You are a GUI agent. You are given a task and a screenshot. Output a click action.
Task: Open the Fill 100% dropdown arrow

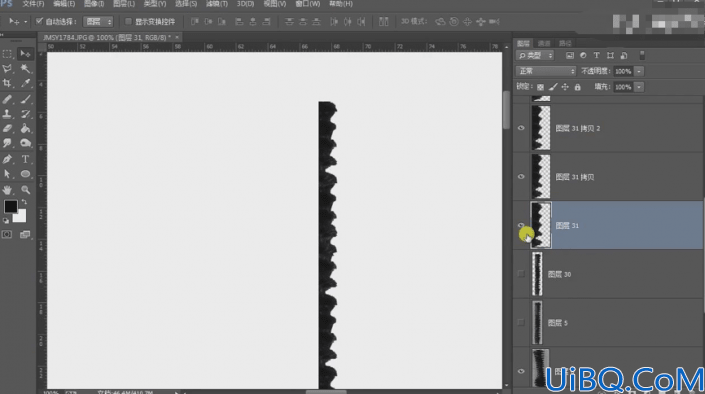639,87
